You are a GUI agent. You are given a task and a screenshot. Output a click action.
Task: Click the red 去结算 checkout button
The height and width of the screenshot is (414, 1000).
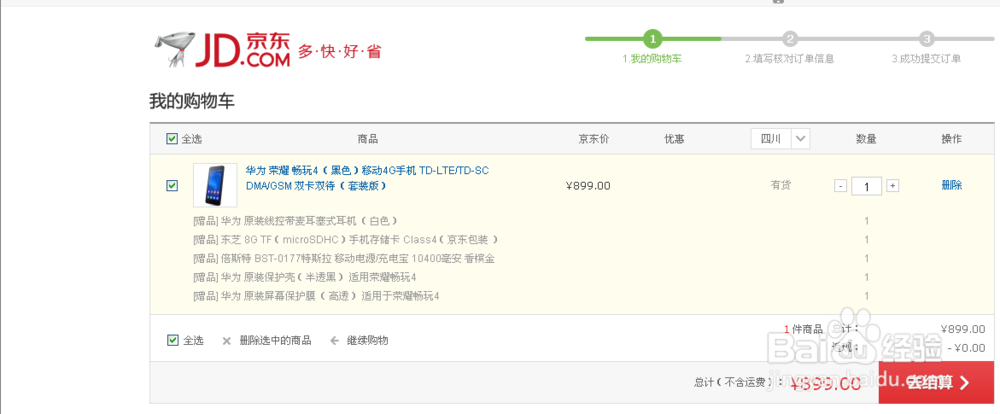pyautogui.click(x=937, y=382)
